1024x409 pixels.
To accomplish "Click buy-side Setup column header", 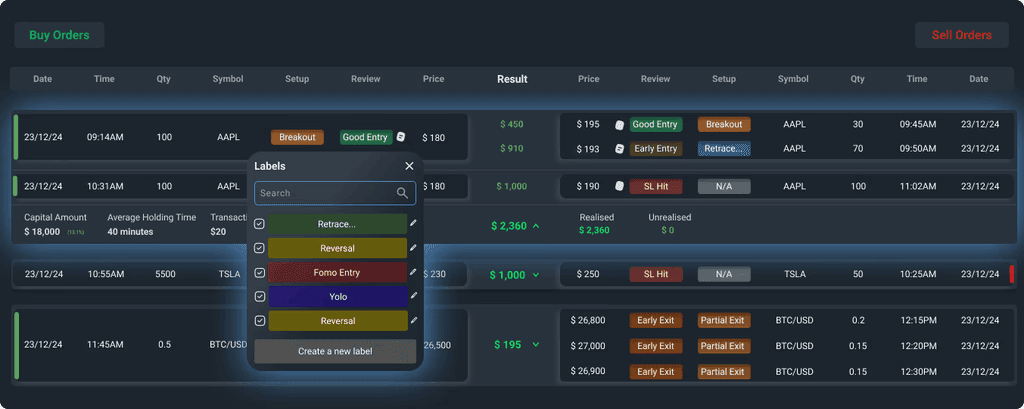I will [x=297, y=79].
